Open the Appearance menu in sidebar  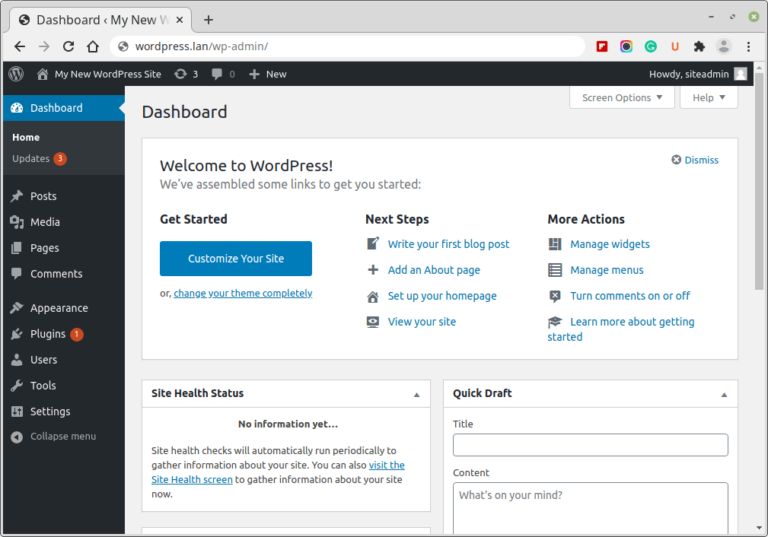tap(58, 308)
